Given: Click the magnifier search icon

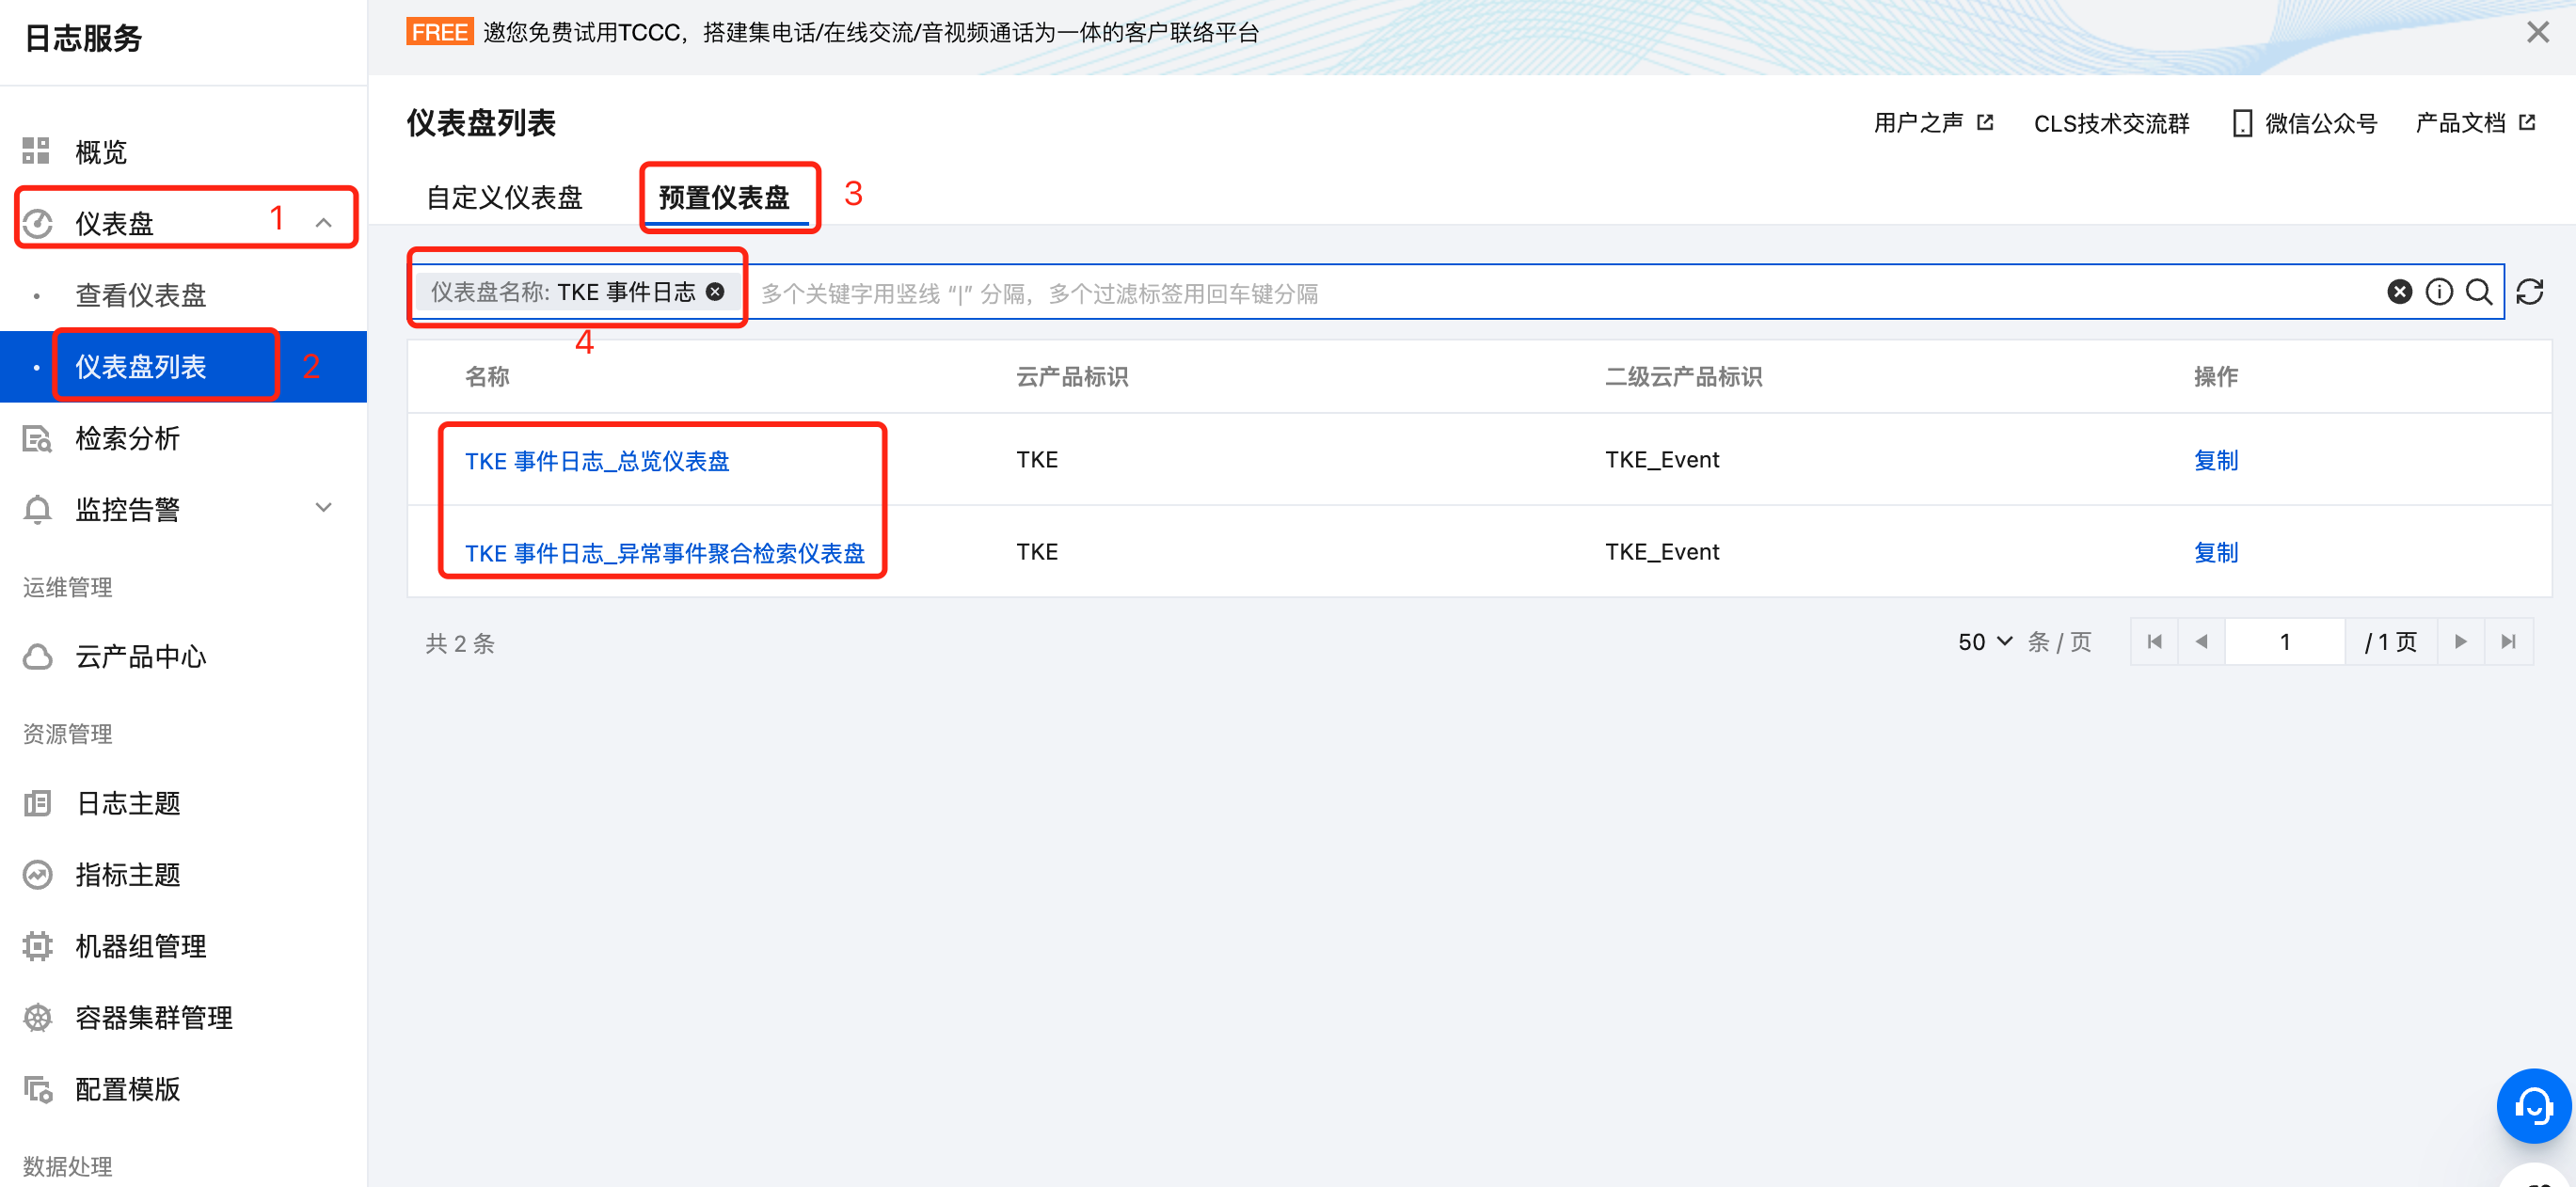Looking at the screenshot, I should point(2479,291).
